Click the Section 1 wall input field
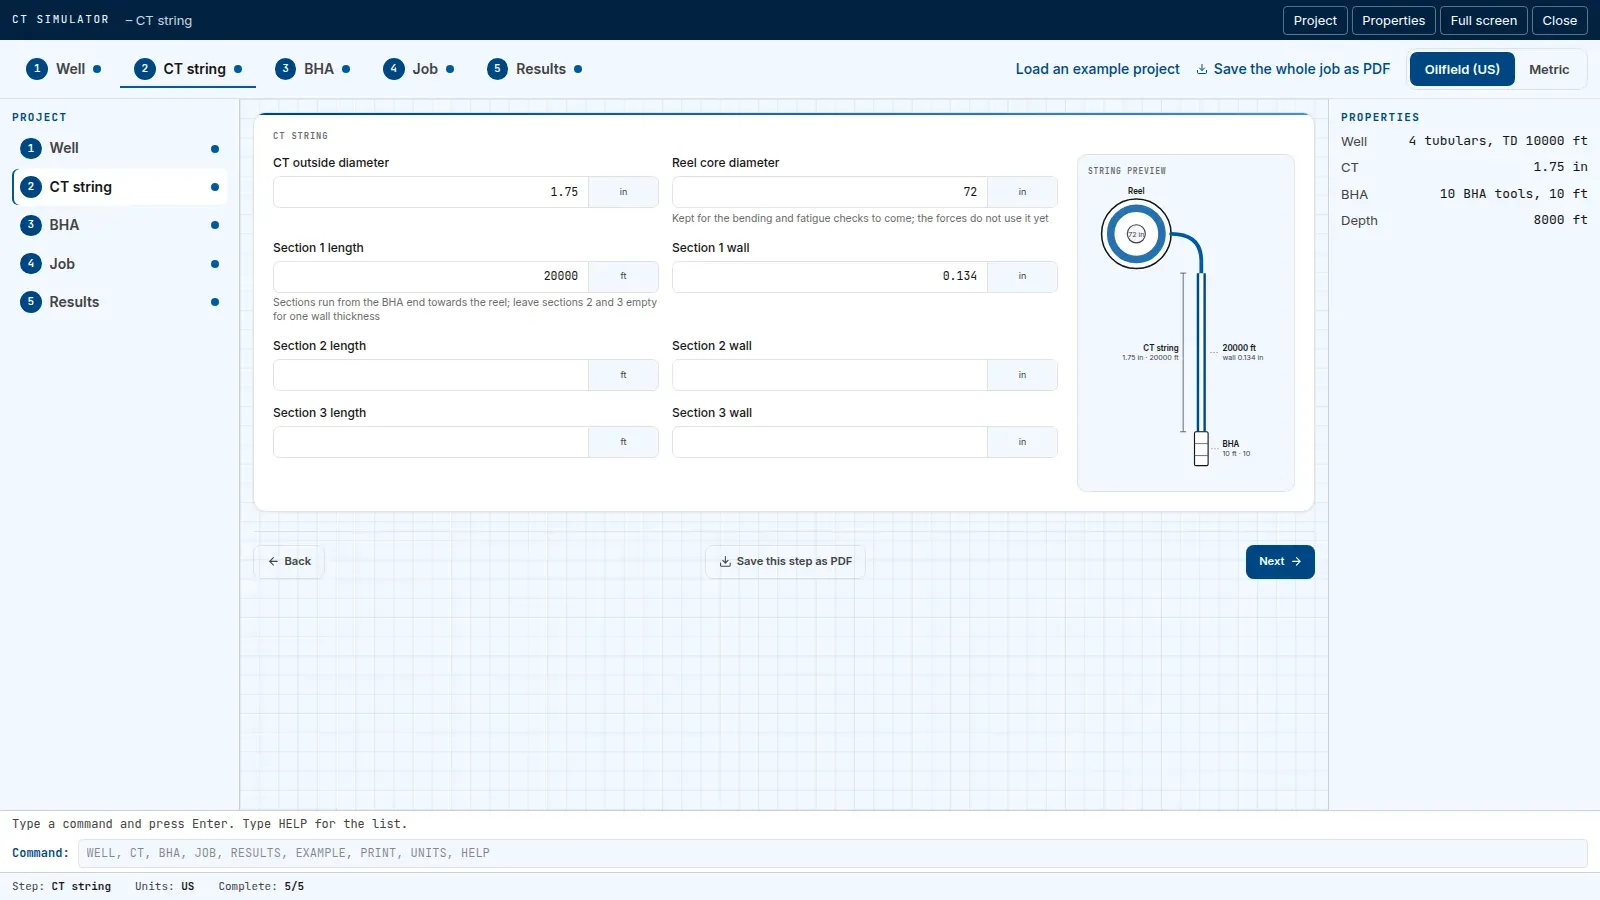This screenshot has width=1600, height=900. 830,277
